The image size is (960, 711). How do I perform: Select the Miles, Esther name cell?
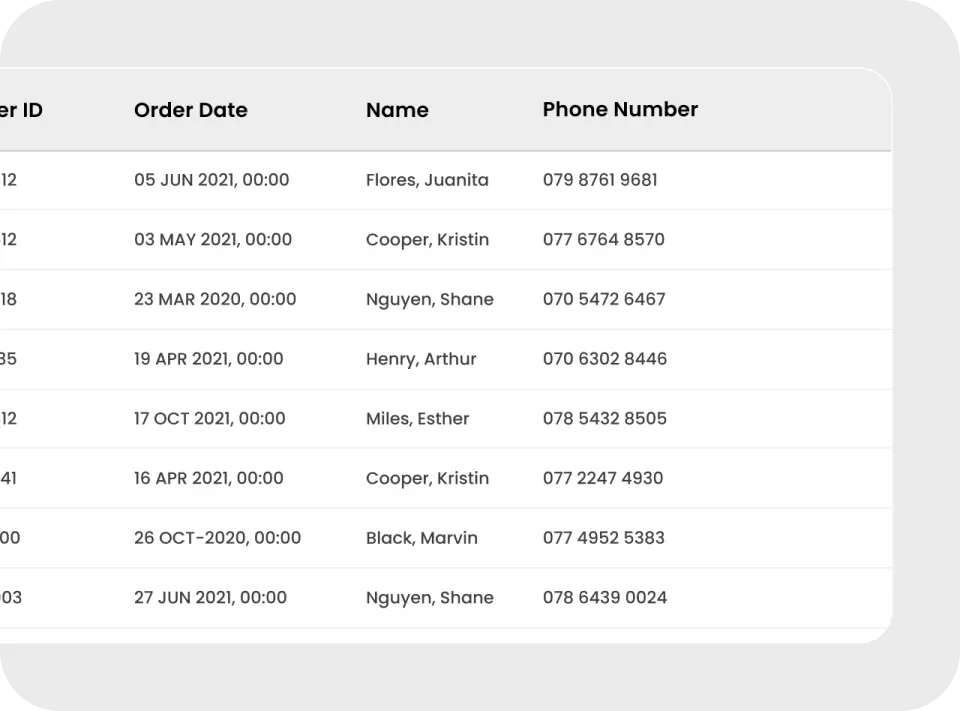click(417, 418)
